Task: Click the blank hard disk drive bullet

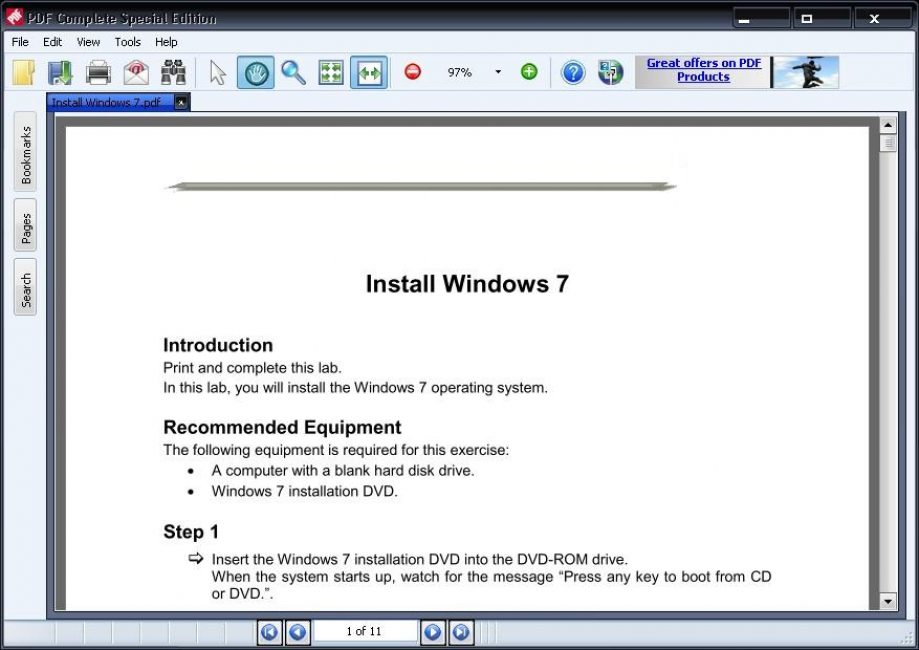Action: 343,471
